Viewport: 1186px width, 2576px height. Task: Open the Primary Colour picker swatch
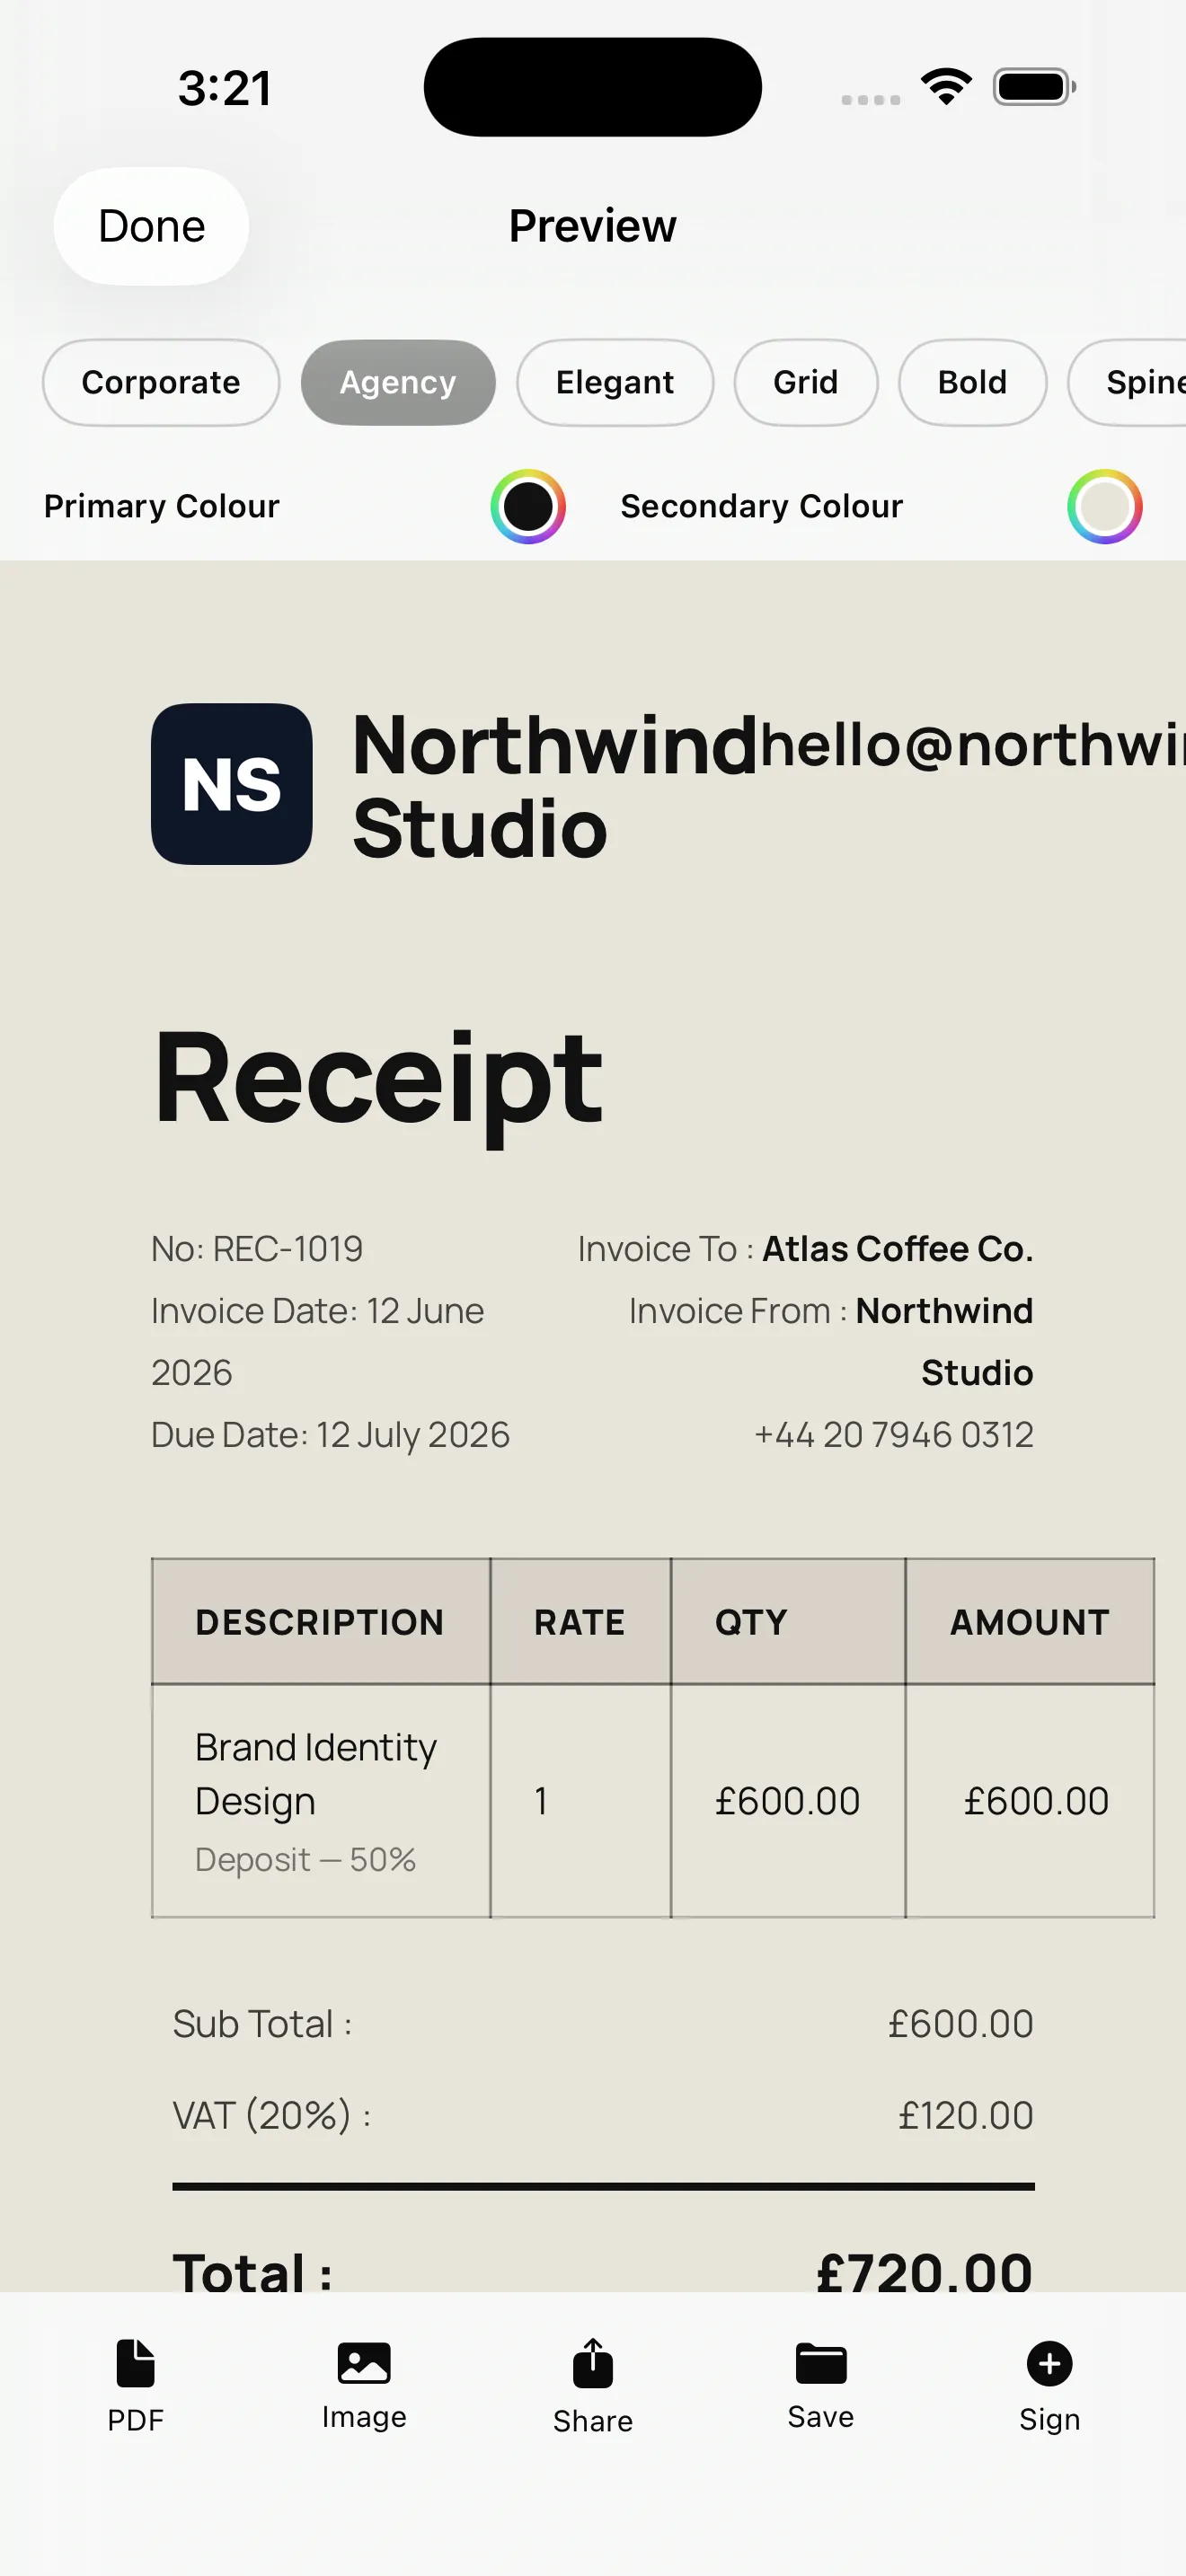tap(528, 506)
